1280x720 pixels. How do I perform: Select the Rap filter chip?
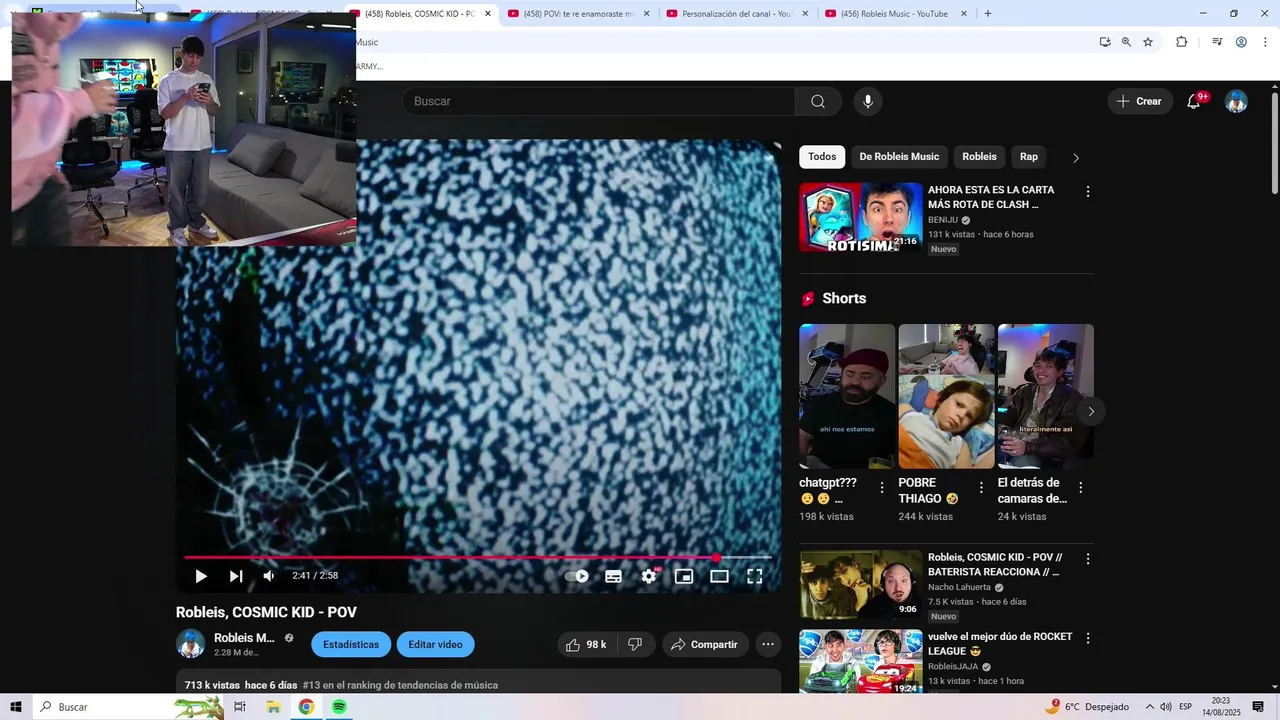1029,157
